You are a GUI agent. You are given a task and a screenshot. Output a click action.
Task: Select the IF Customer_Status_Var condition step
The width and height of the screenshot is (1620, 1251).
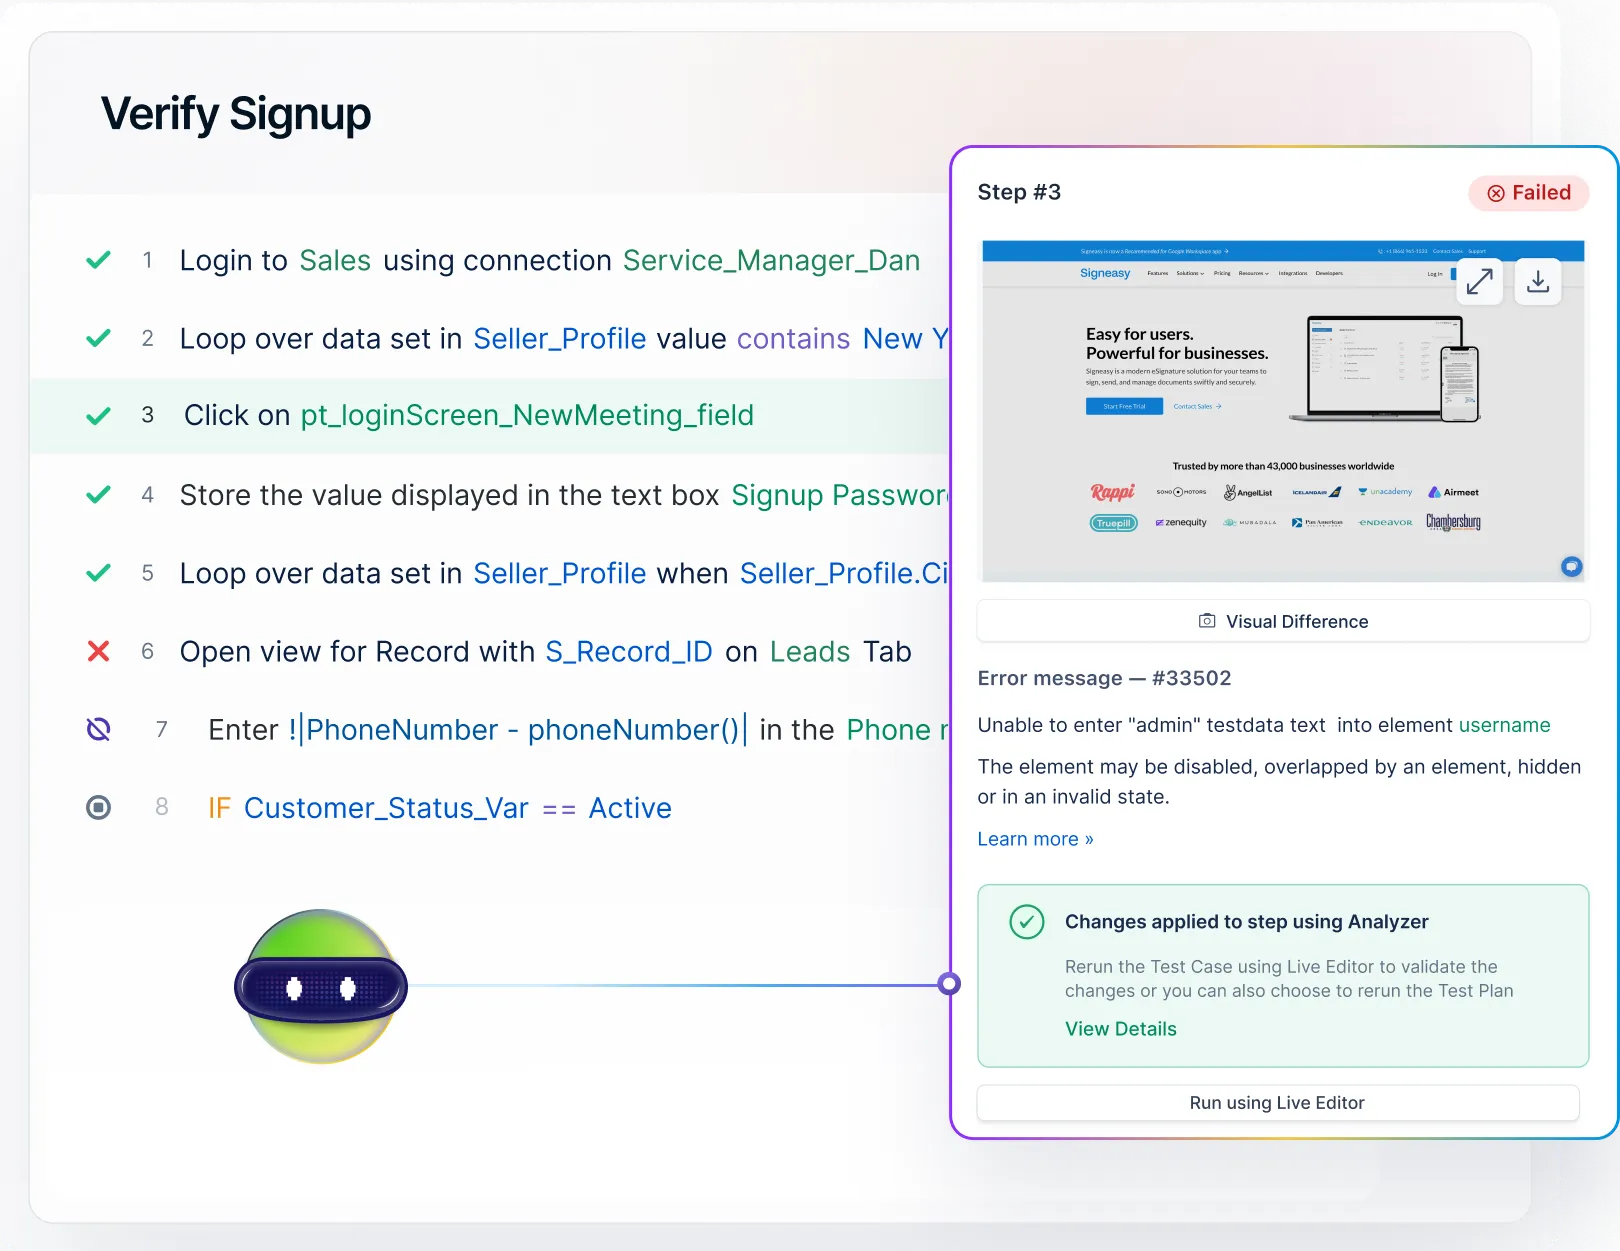440,808
